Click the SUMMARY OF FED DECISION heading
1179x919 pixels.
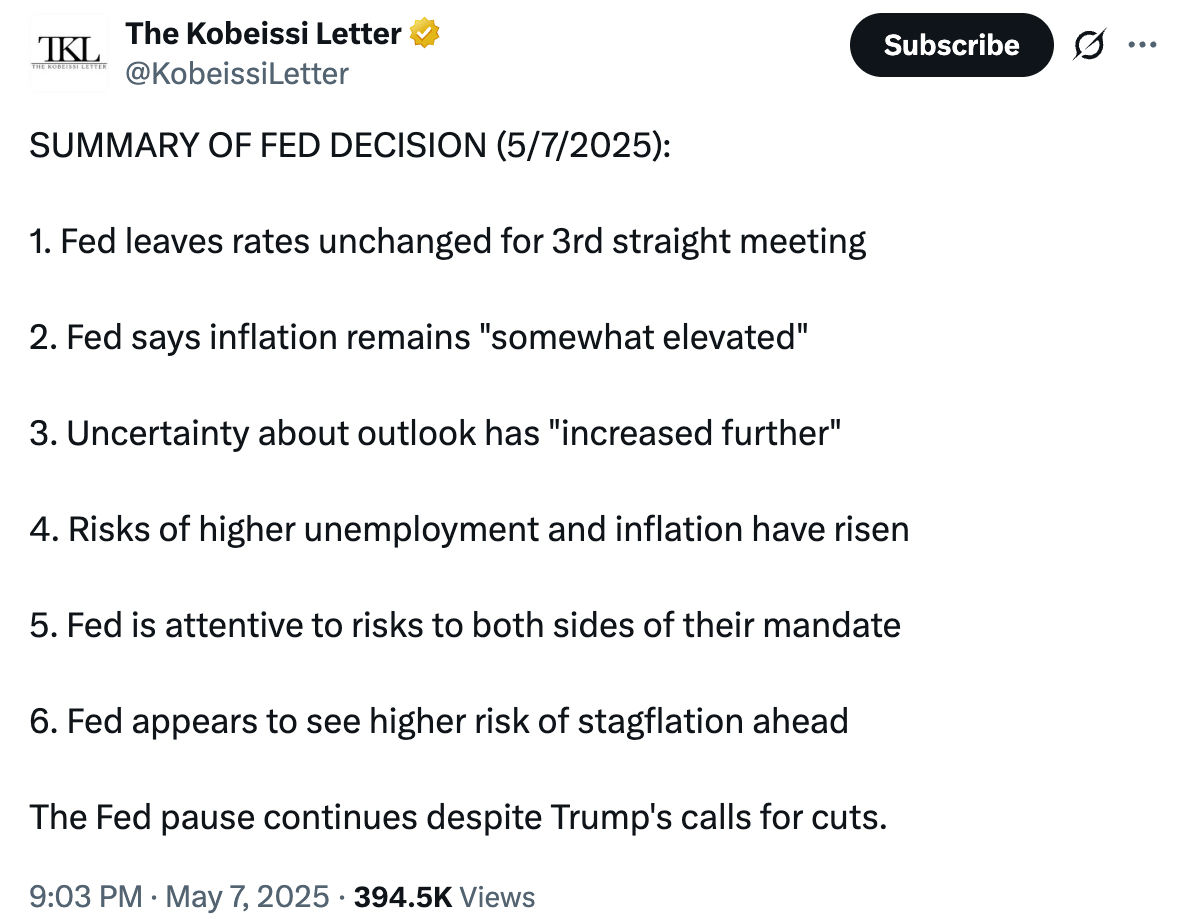pos(257,146)
